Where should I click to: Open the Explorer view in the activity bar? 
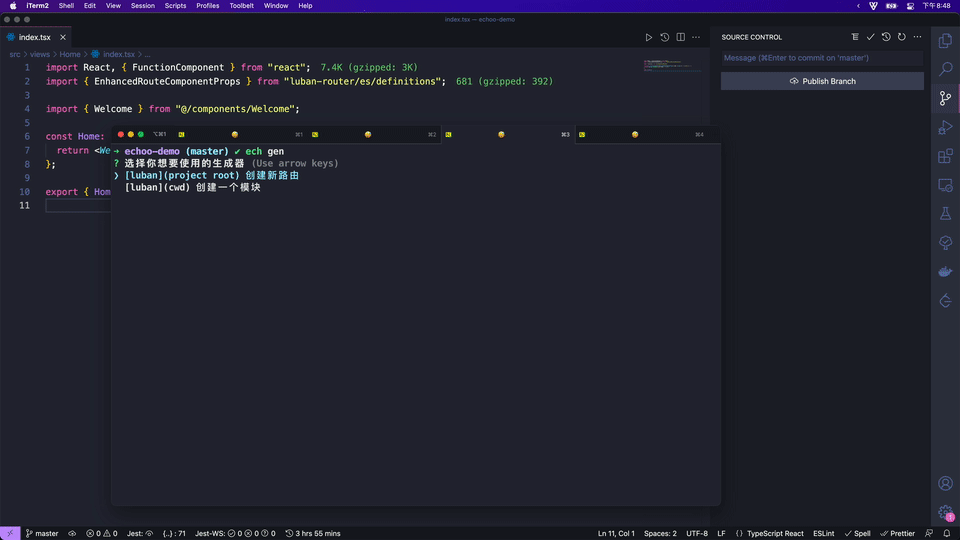(945, 40)
